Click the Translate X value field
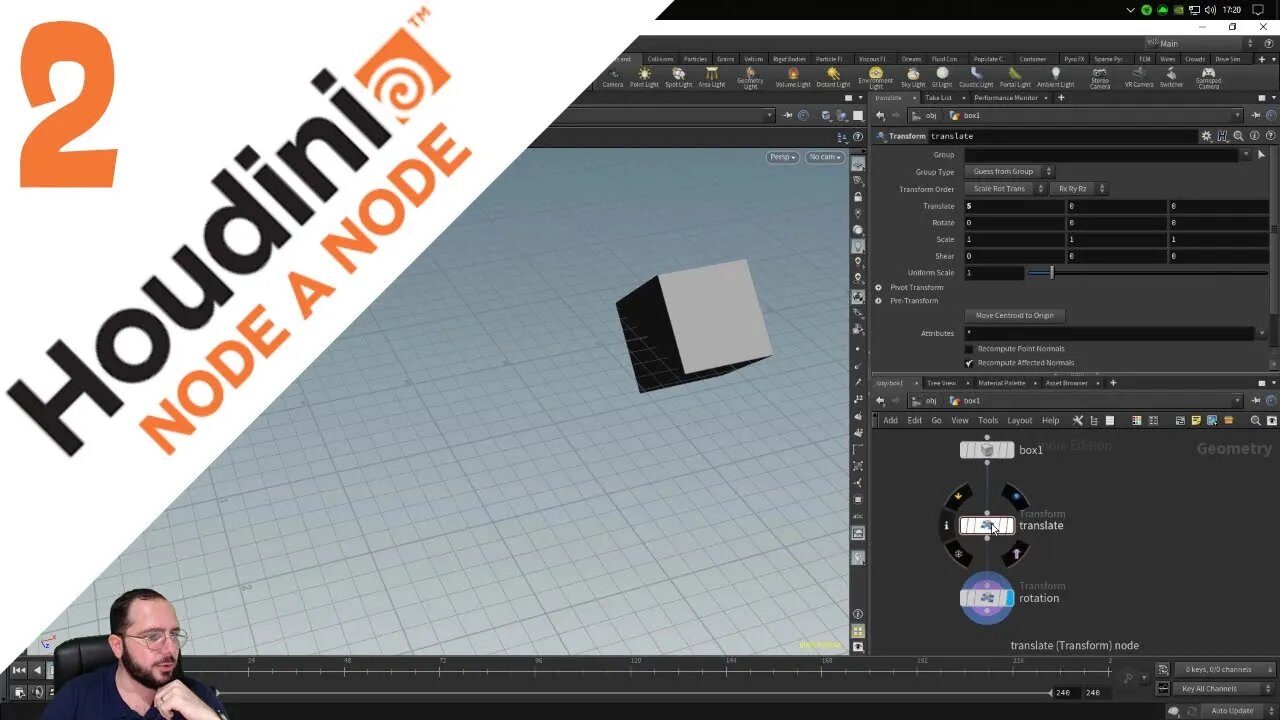The height and width of the screenshot is (720, 1280). tap(1014, 206)
